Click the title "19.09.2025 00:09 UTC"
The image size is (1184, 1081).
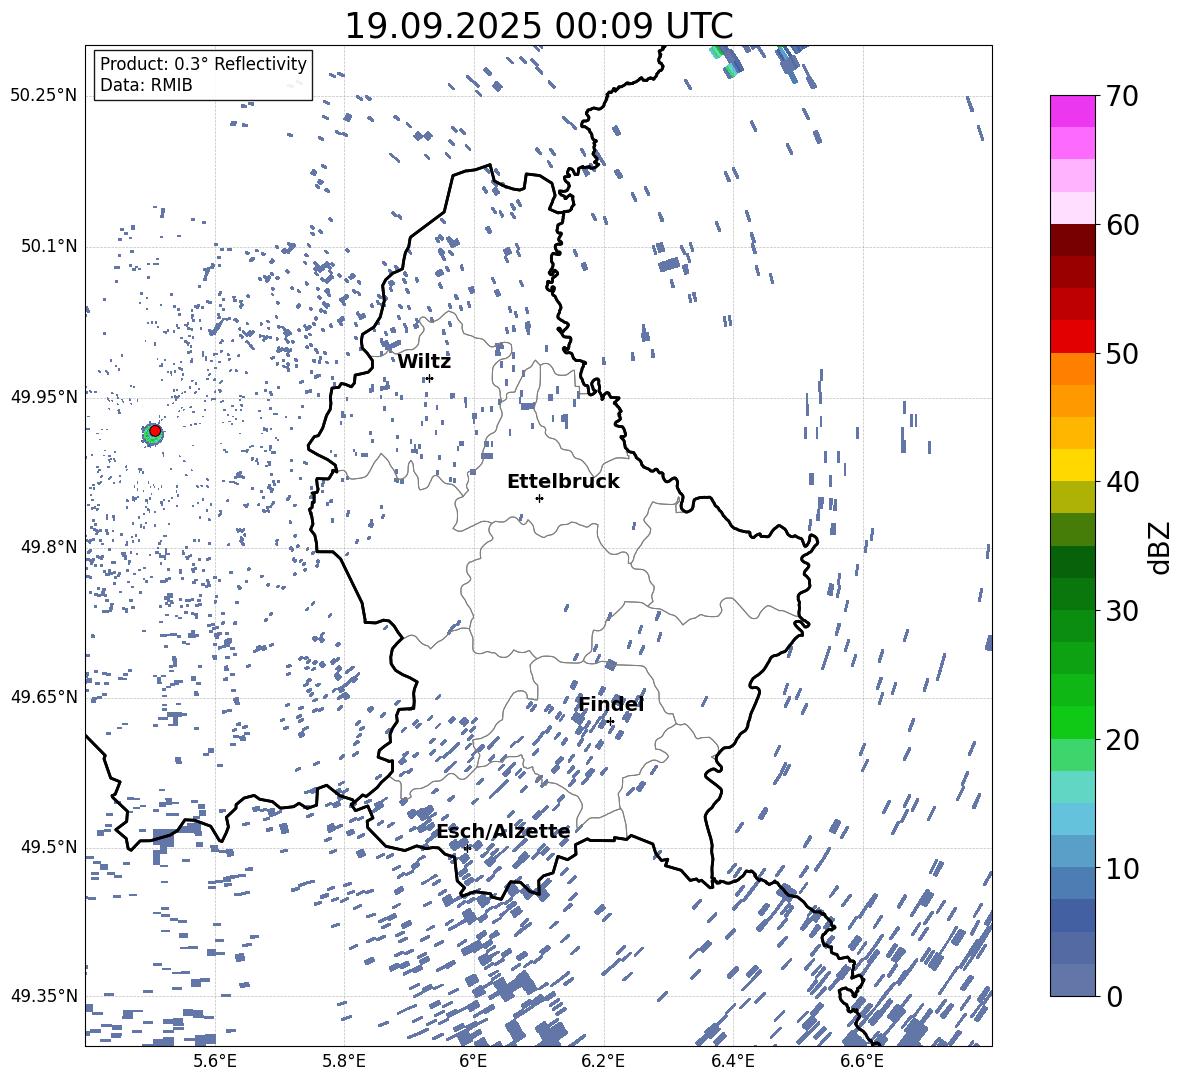click(538, 26)
